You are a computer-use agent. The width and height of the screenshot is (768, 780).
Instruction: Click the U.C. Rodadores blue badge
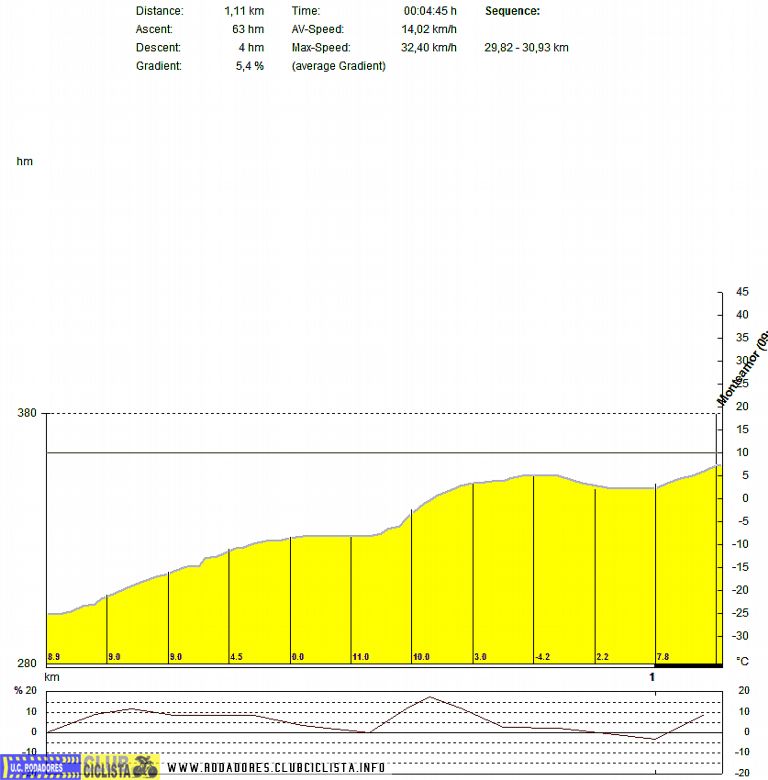[39, 767]
